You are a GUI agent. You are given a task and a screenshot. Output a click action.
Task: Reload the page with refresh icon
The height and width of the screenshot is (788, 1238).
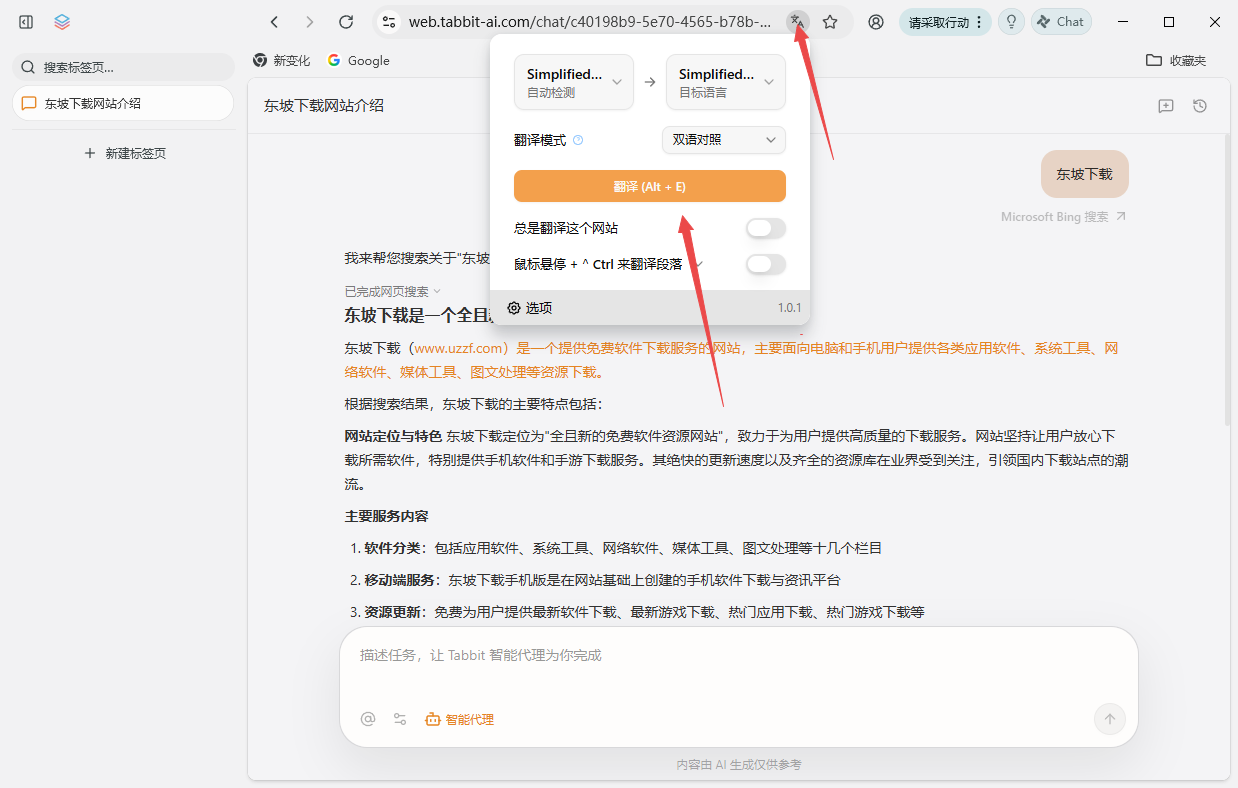pos(346,22)
